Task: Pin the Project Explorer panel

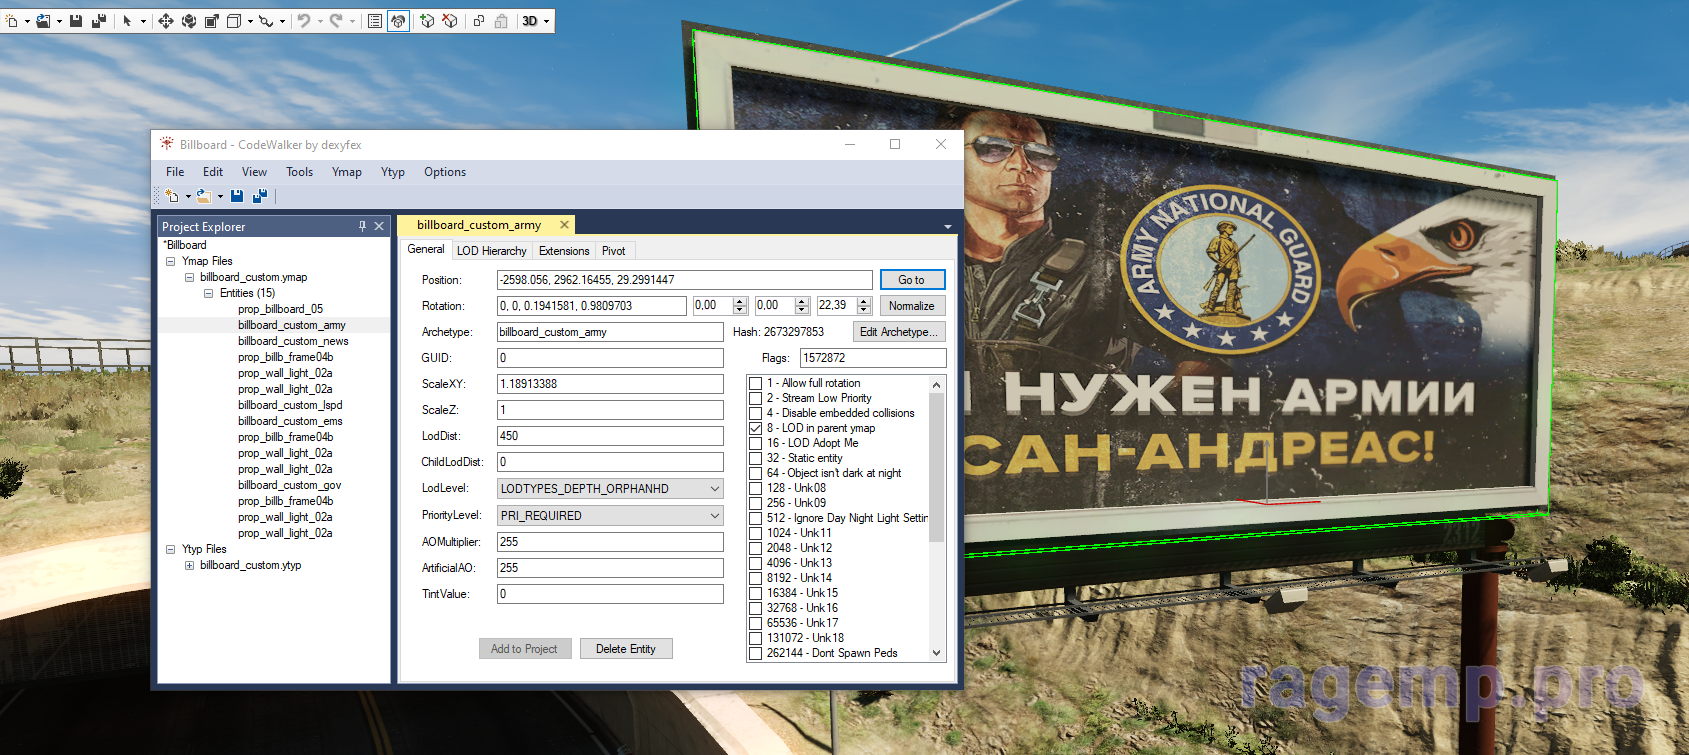Action: 362,227
